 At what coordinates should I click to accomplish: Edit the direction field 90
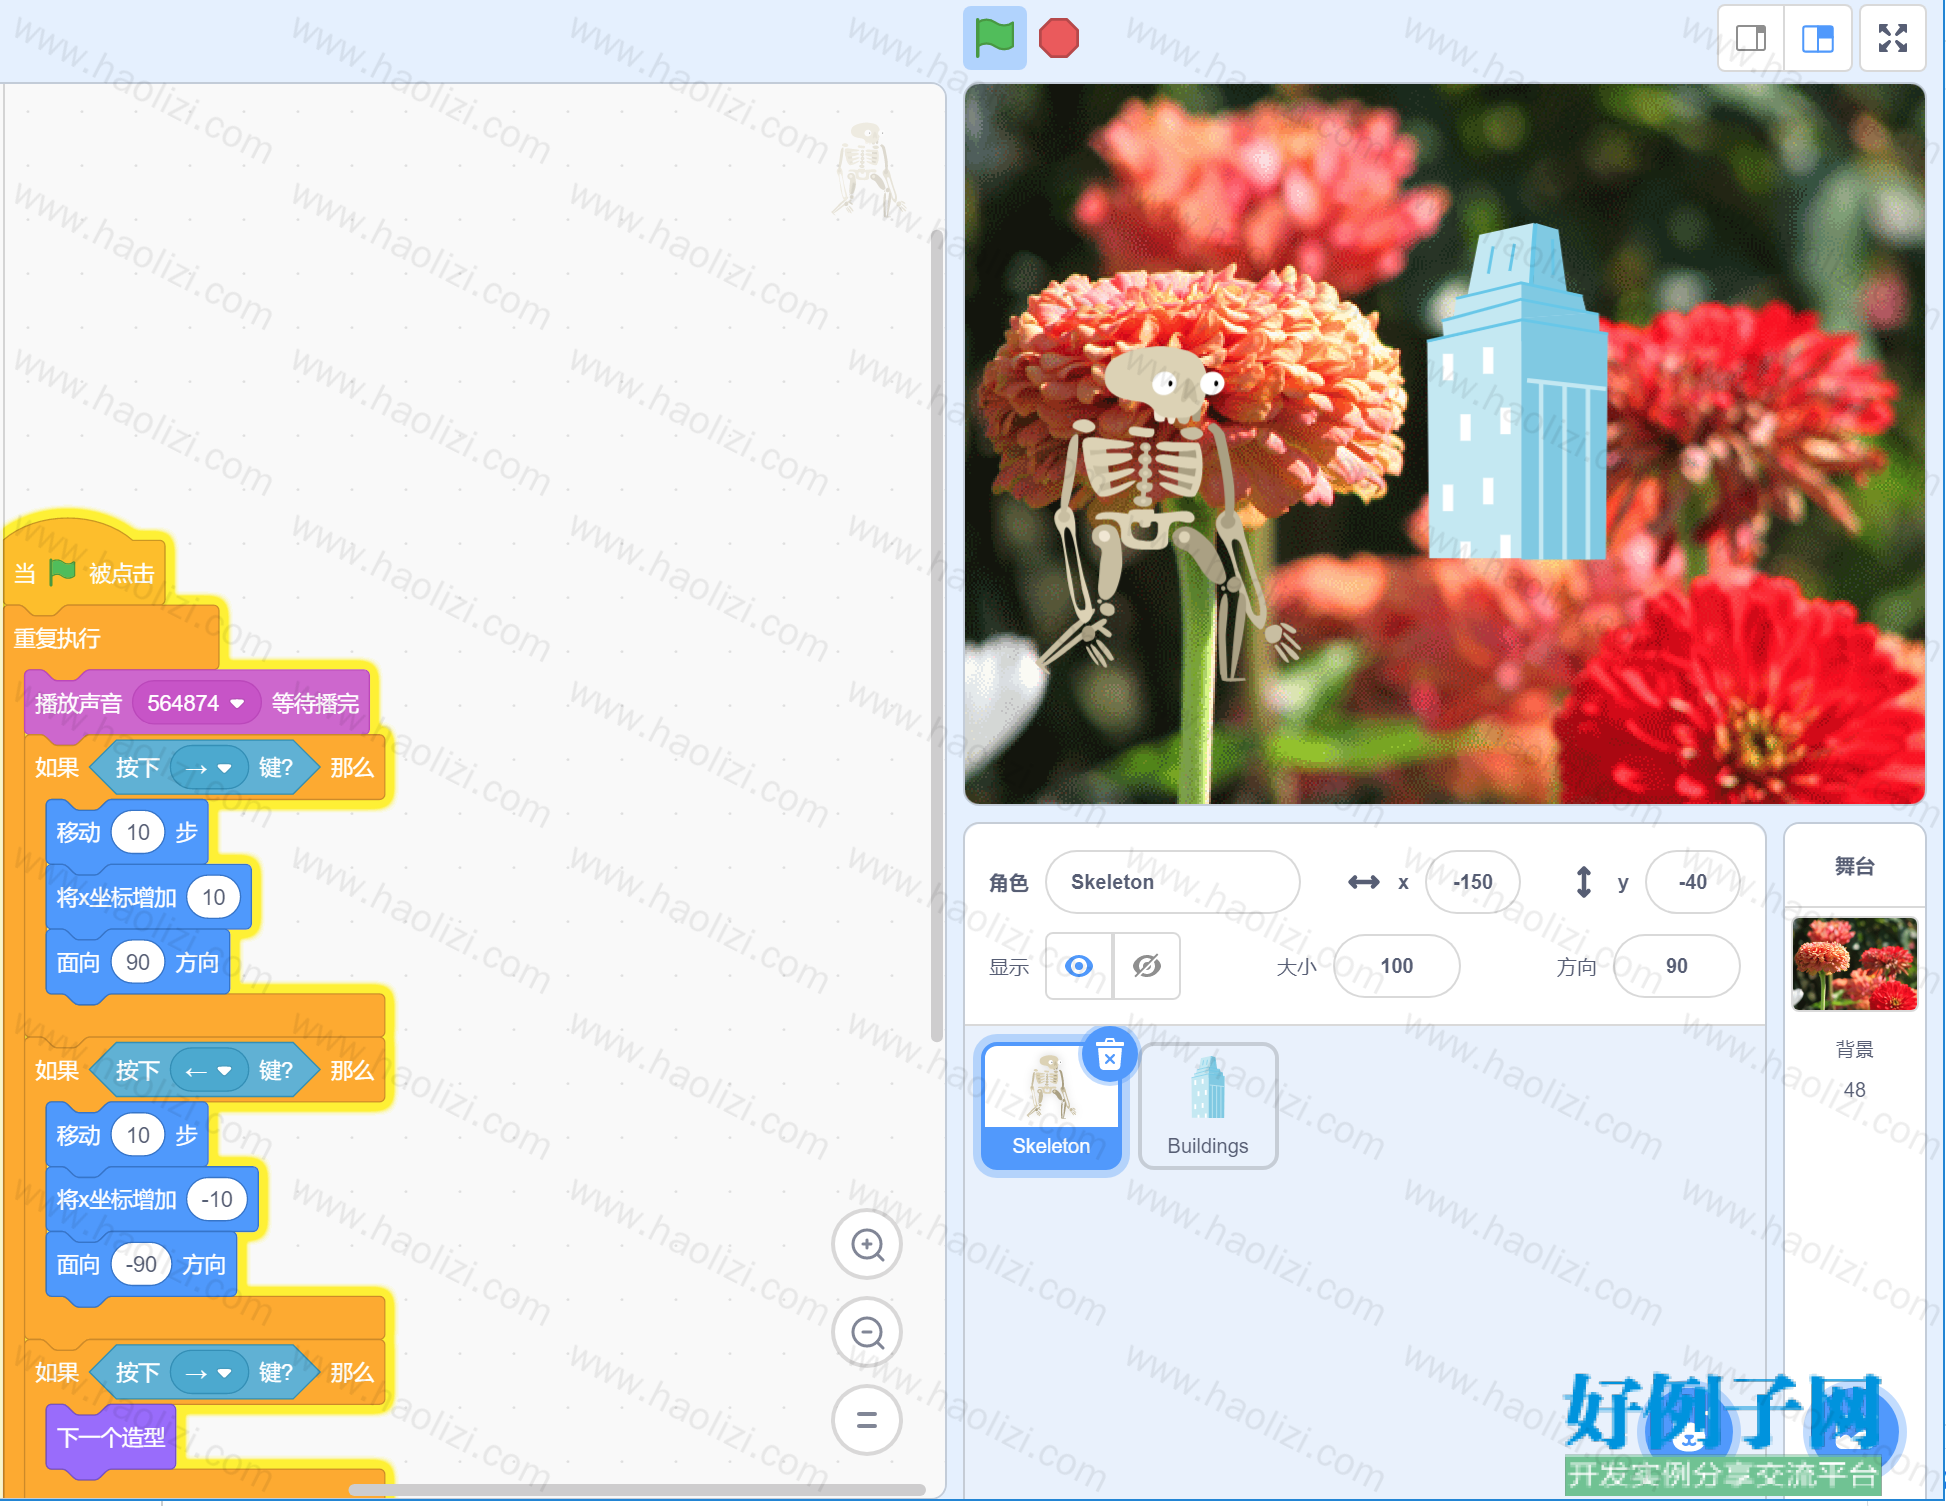pyautogui.click(x=1676, y=966)
